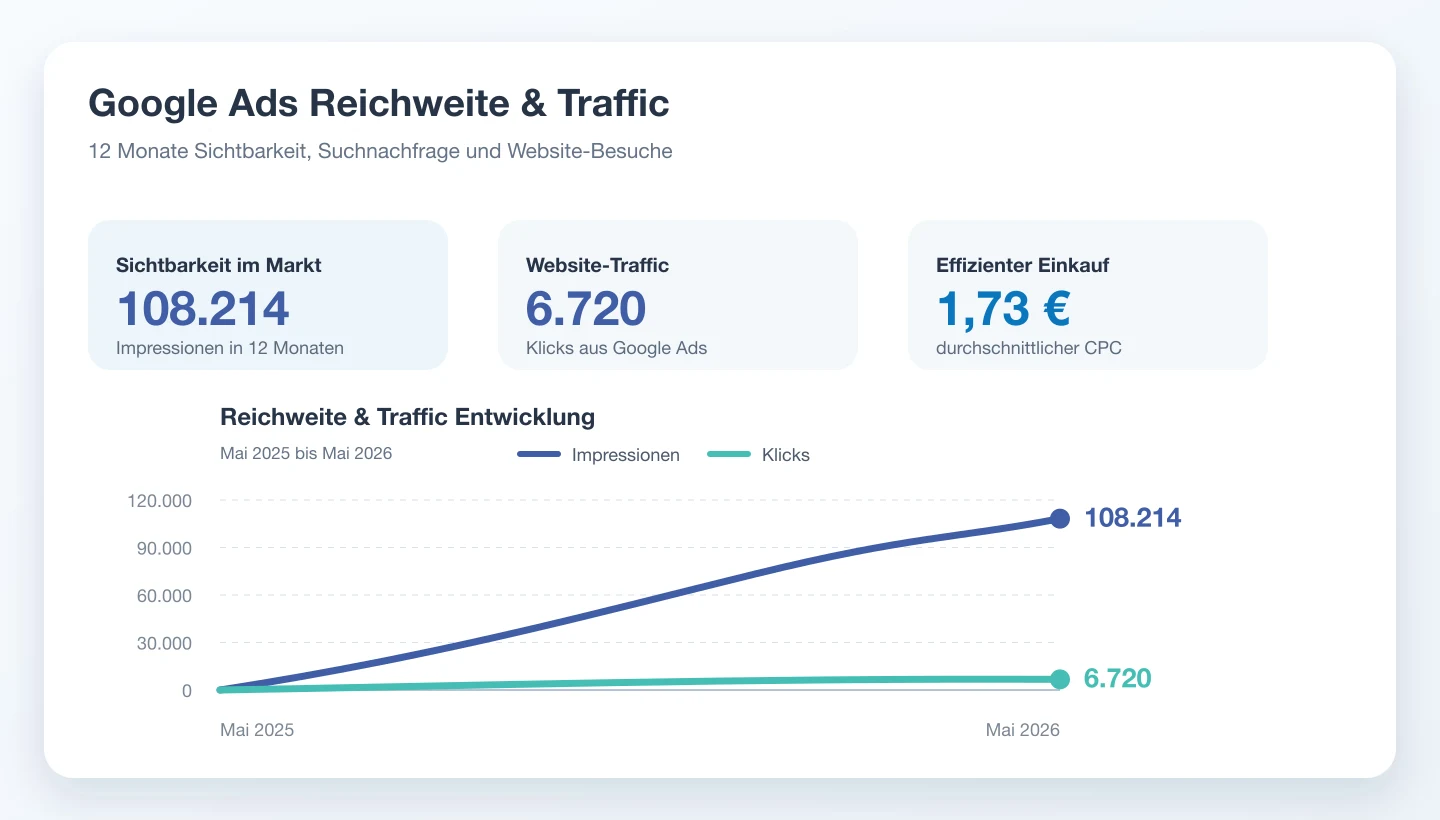This screenshot has width=1440, height=820.
Task: Click the heading Google Ads Reichweite & Traffic
Action: pyautogui.click(x=379, y=103)
